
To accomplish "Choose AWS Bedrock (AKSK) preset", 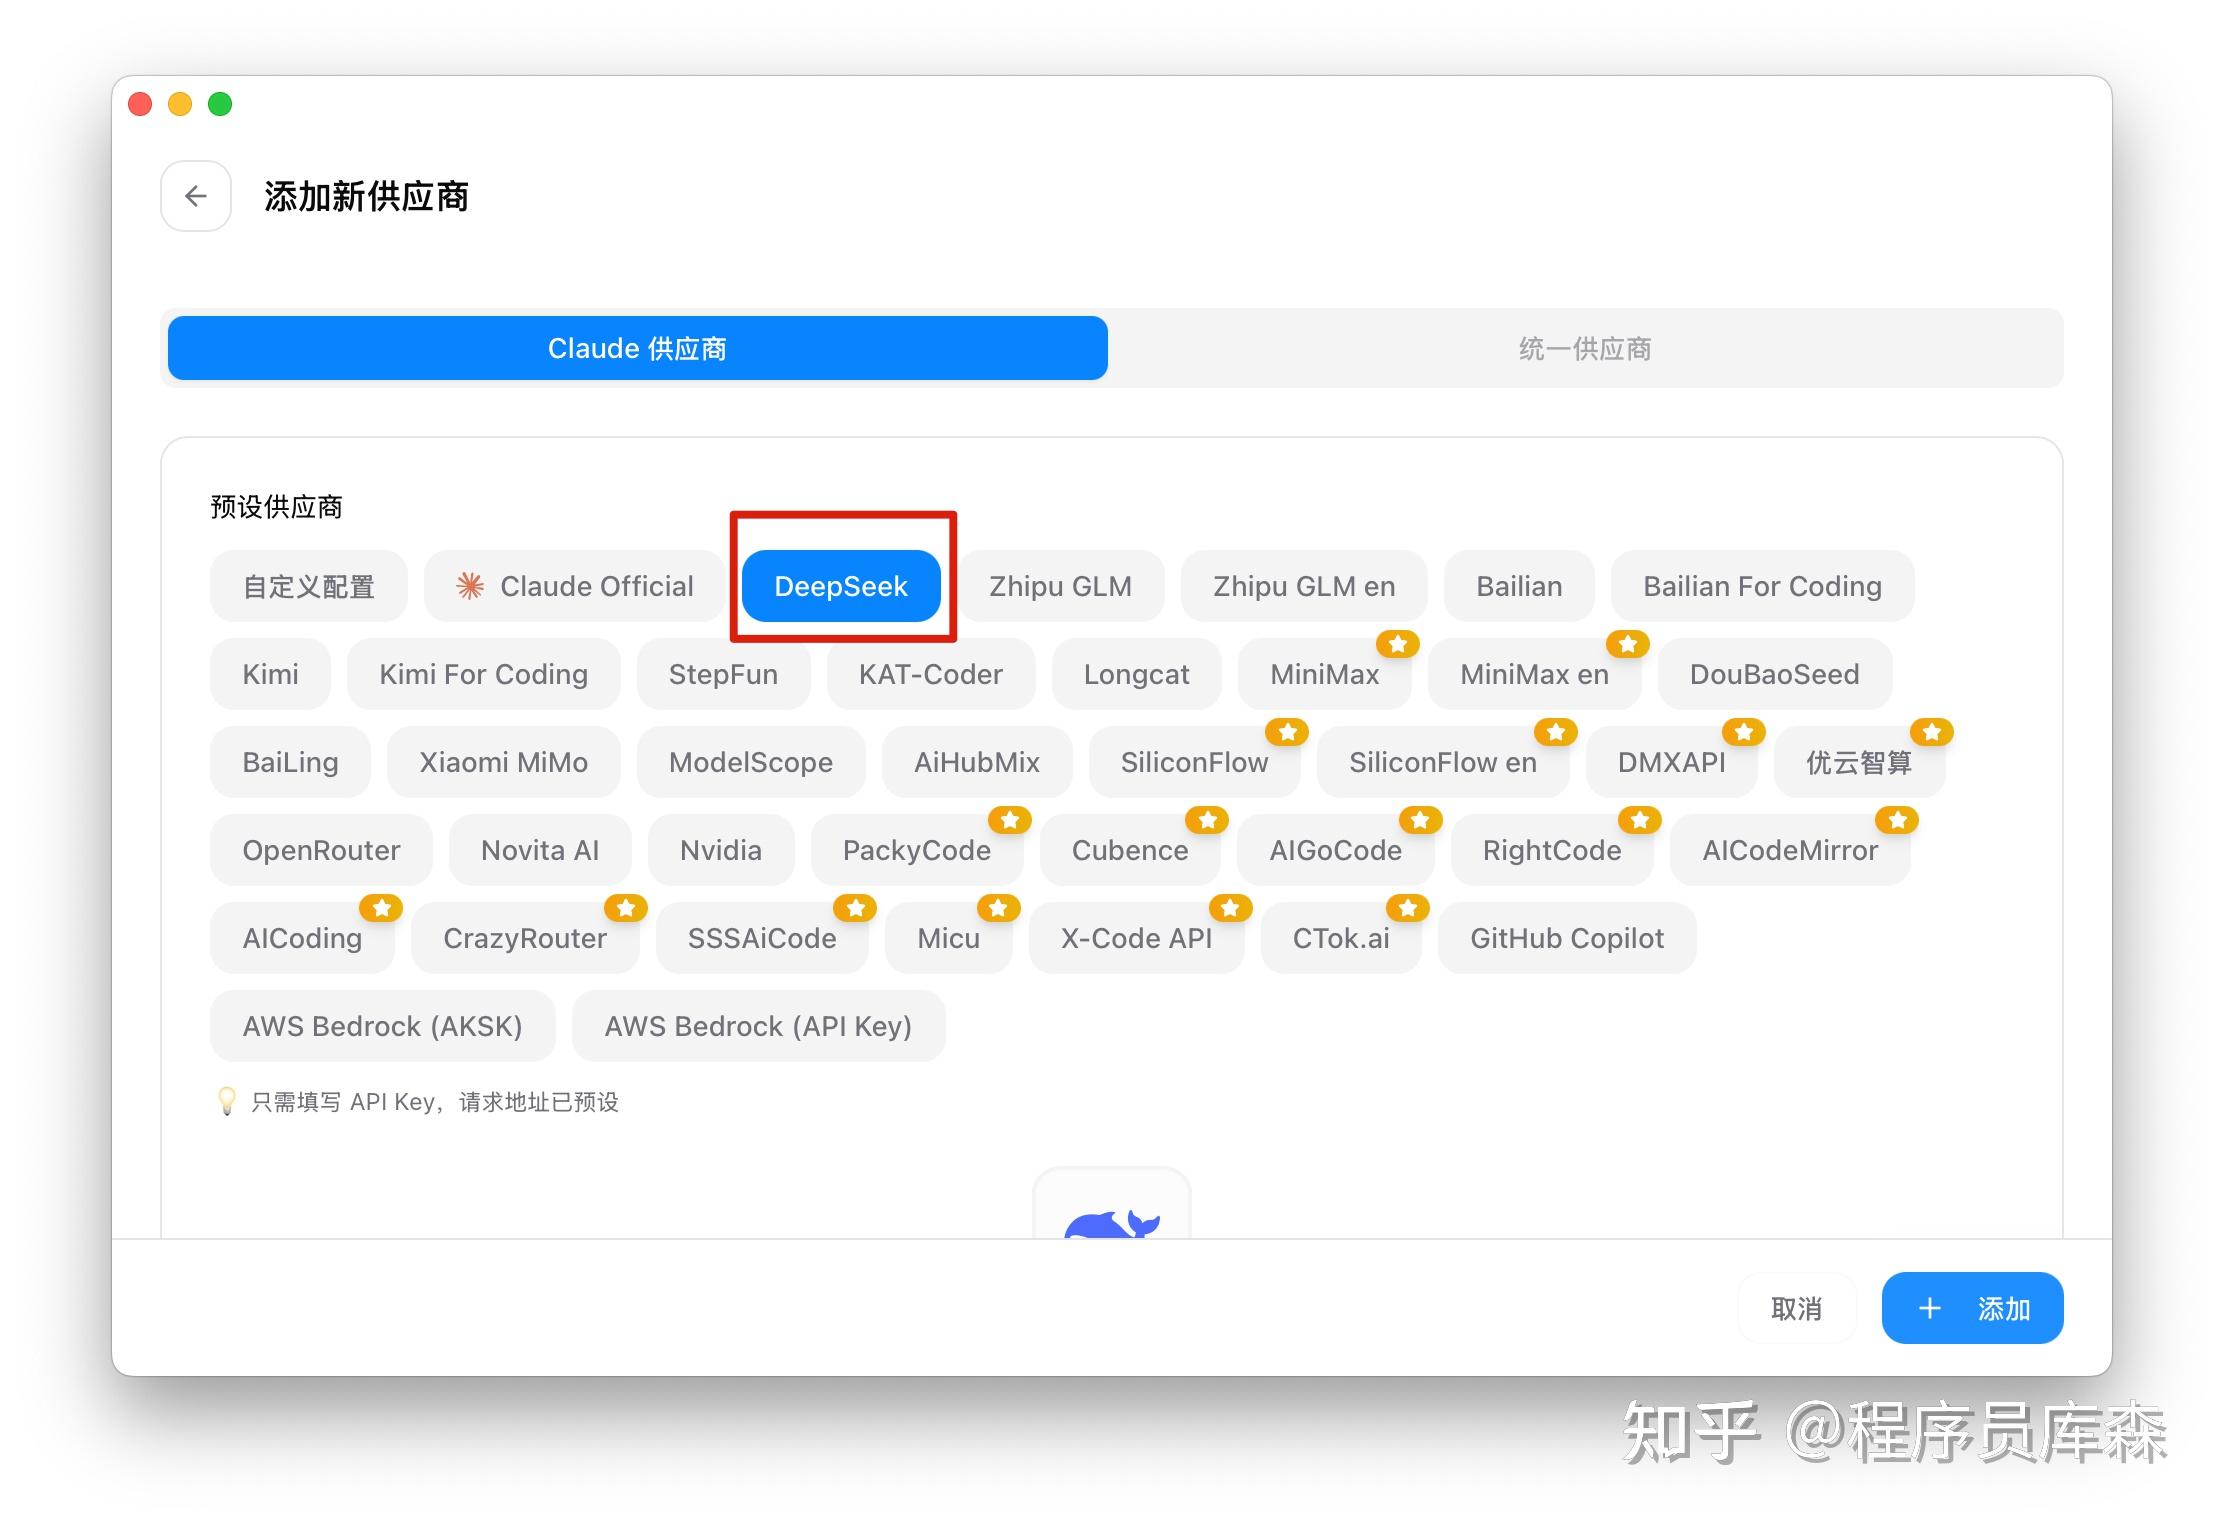I will coord(383,1026).
